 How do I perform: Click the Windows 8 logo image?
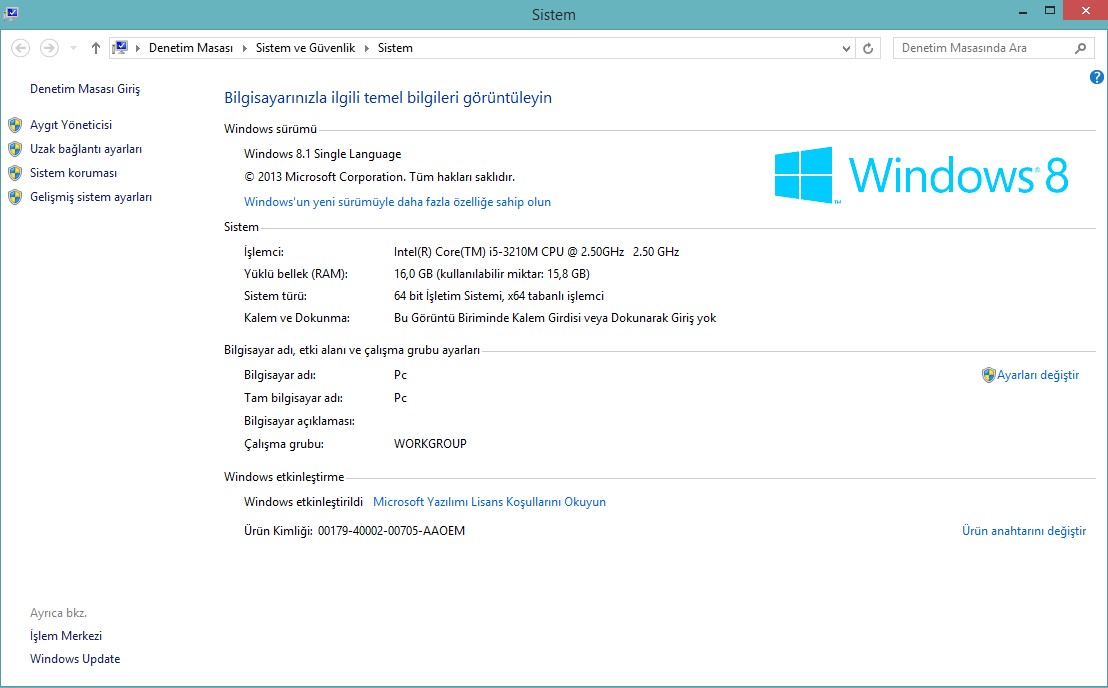coord(921,175)
